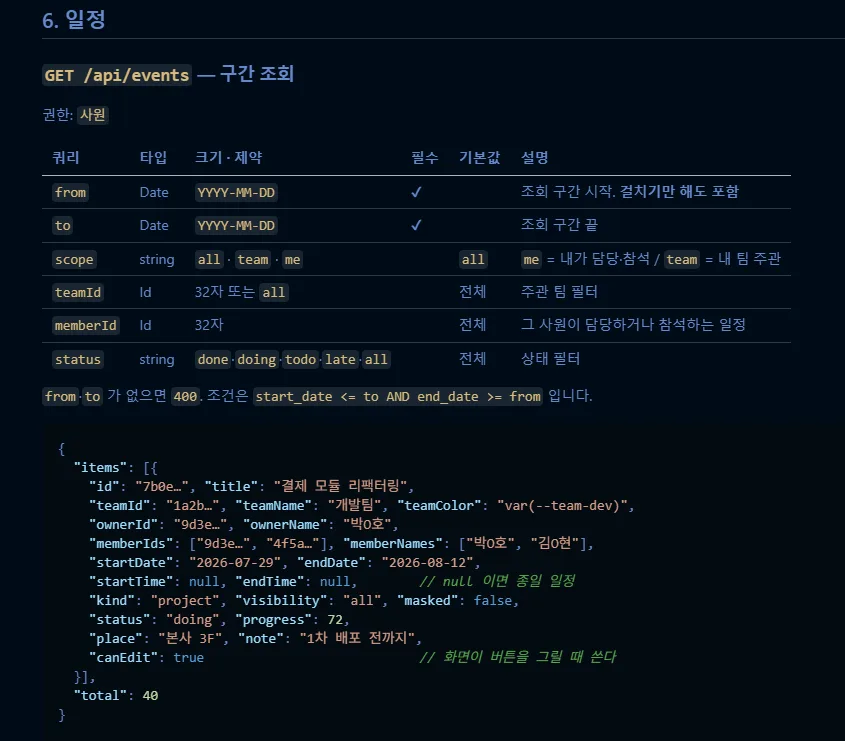
Task: Click the from query parameter tag
Action: [70, 192]
